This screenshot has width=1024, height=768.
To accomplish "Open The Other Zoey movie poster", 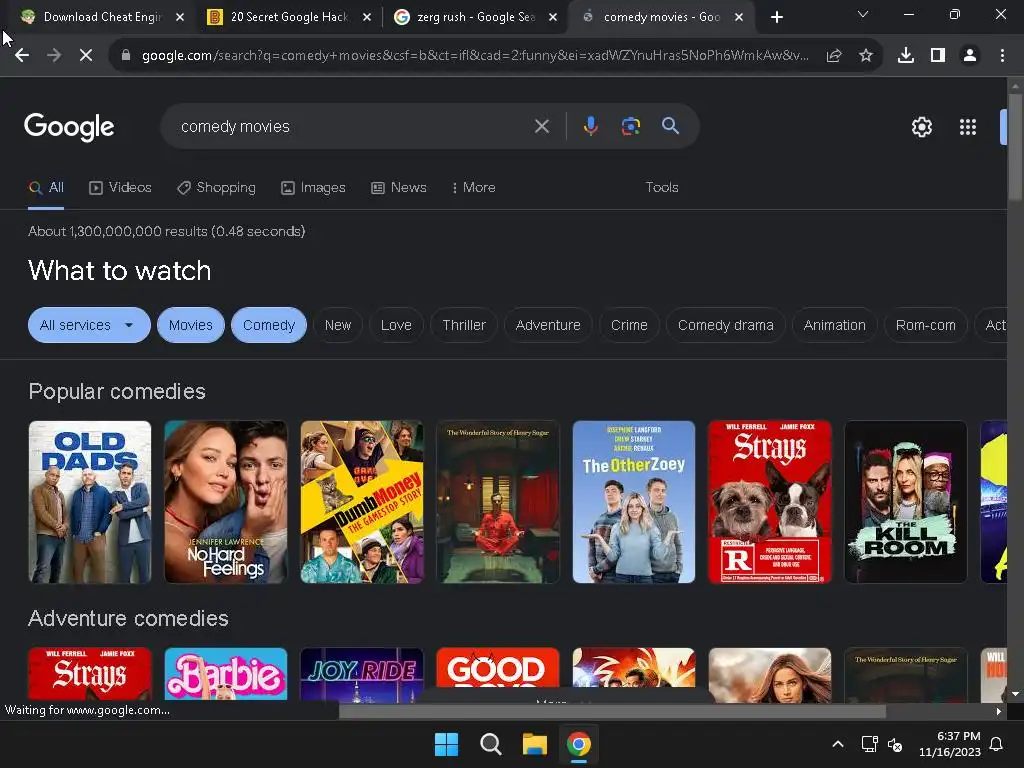I will pos(633,502).
